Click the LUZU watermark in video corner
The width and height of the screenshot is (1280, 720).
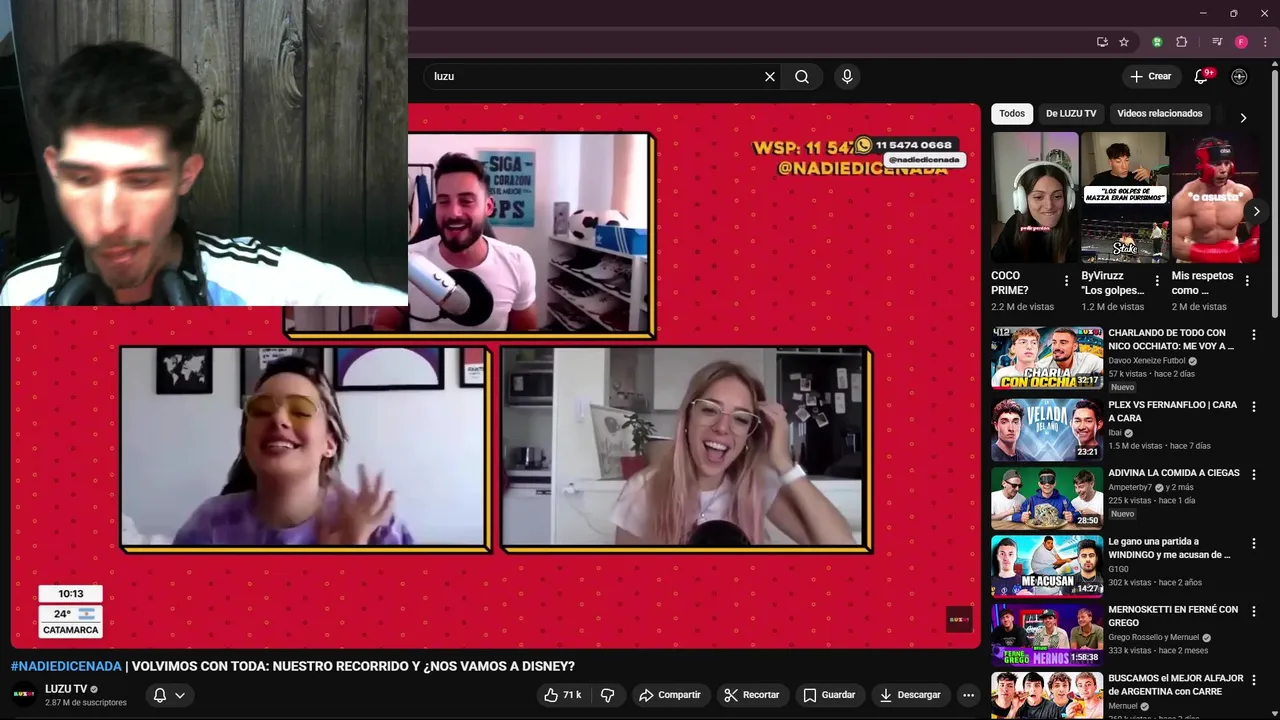point(959,620)
